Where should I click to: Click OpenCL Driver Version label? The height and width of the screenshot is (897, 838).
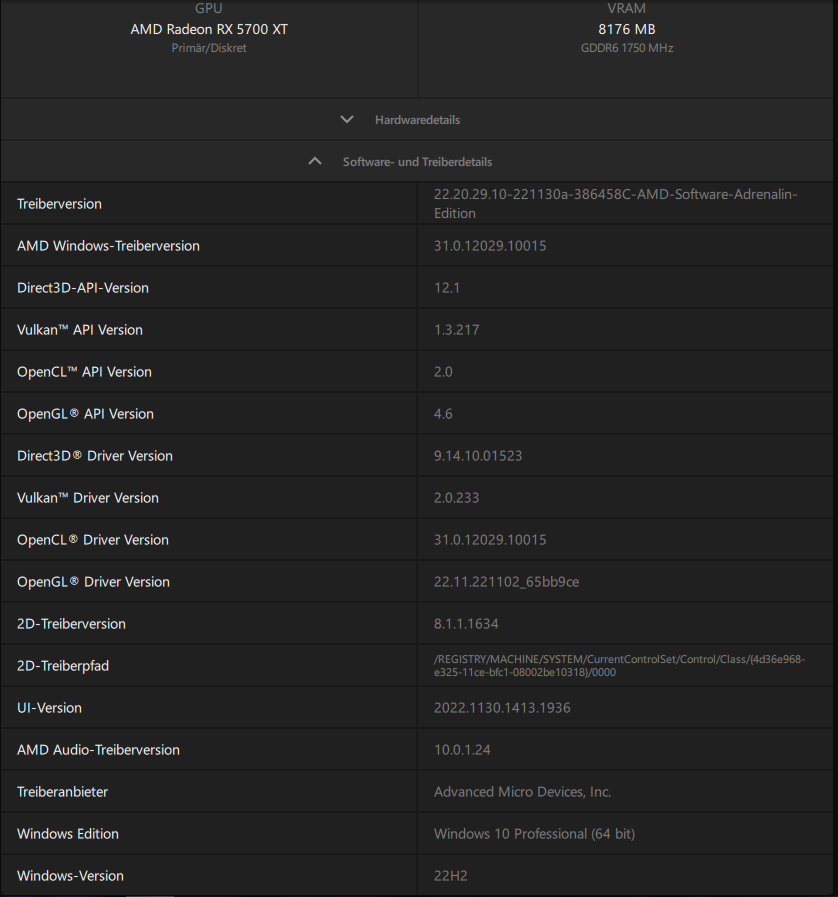click(x=93, y=540)
